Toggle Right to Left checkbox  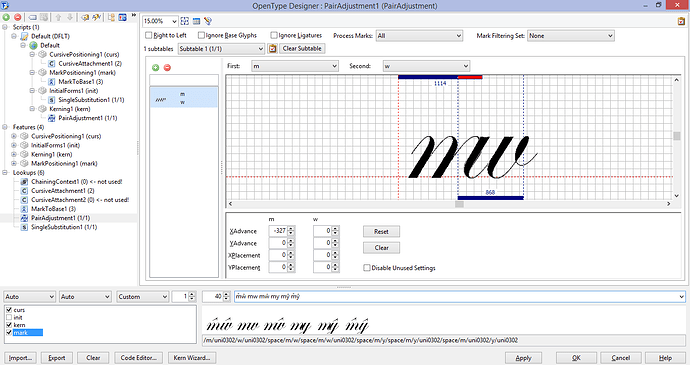click(148, 35)
